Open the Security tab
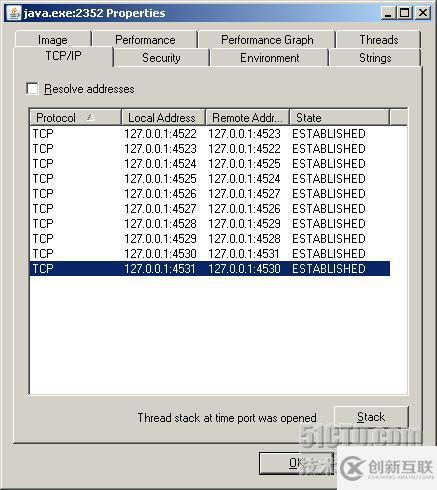This screenshot has width=437, height=490. (161, 58)
